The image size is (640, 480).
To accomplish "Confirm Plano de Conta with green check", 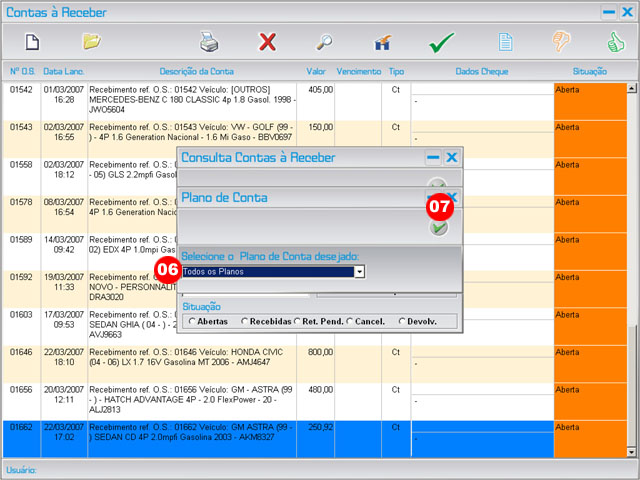I will click(438, 227).
